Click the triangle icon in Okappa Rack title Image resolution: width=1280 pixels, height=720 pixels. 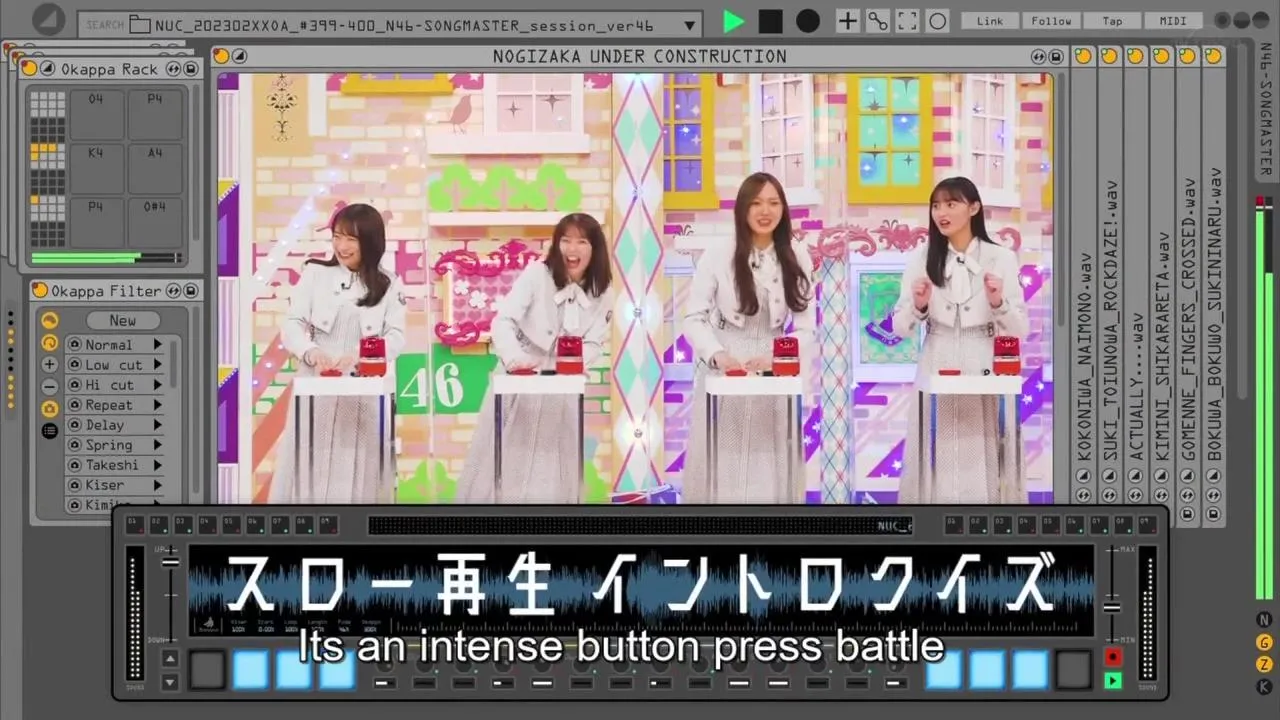tap(48, 69)
